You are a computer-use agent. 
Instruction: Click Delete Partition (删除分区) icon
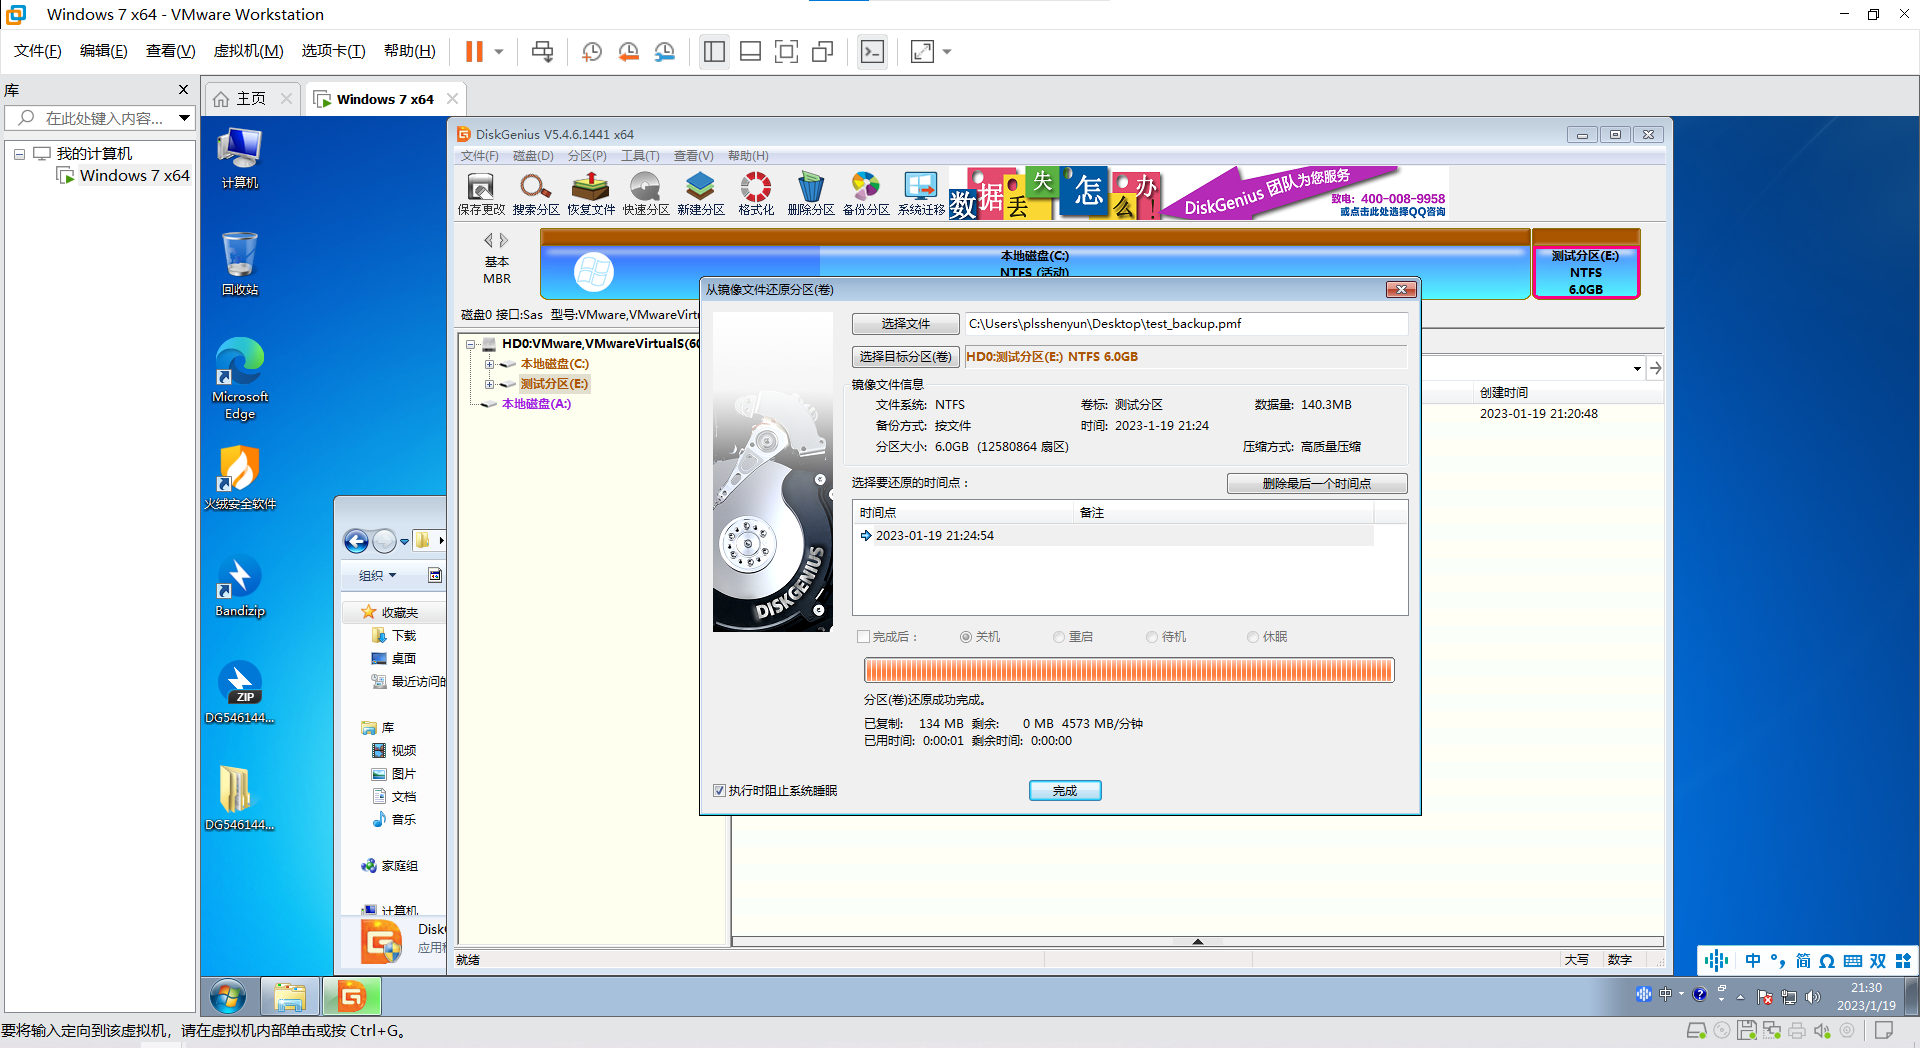(811, 193)
